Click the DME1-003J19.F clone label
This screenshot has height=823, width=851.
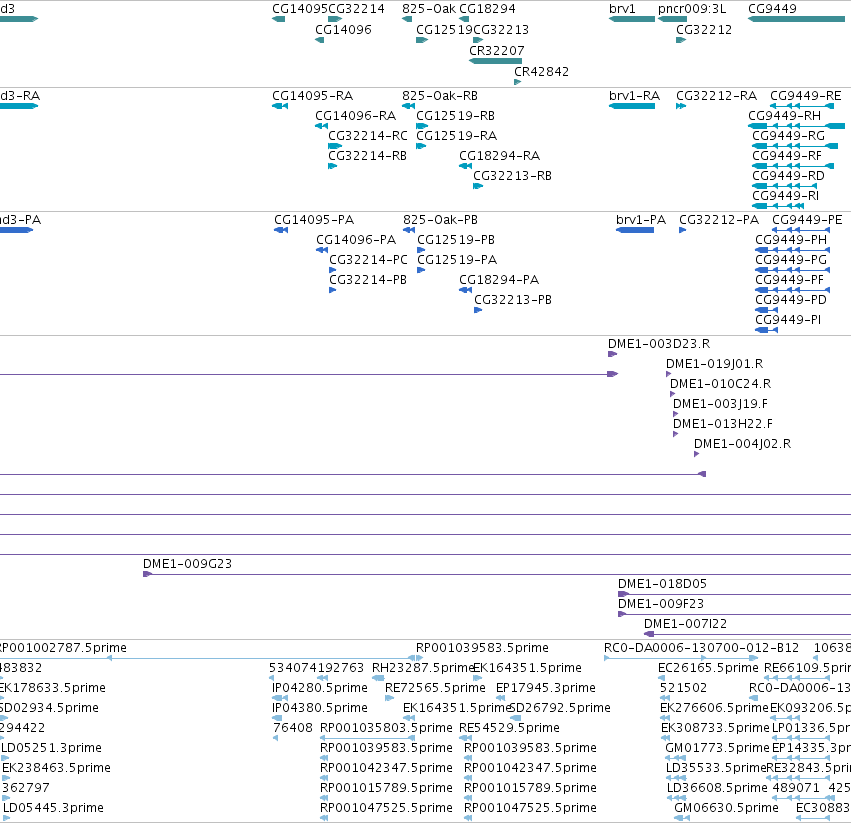click(x=720, y=404)
